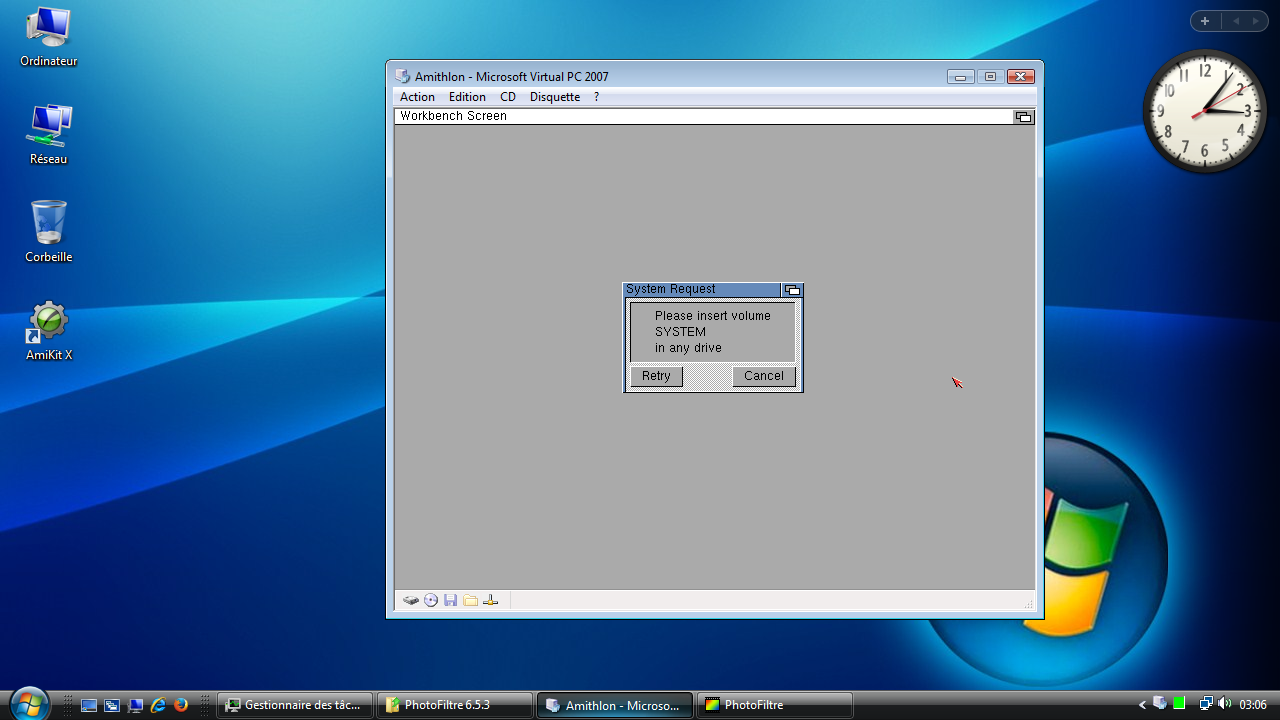This screenshot has width=1280, height=720.
Task: Switch to Gestionnaire des tâches taskbar button
Action: point(295,705)
